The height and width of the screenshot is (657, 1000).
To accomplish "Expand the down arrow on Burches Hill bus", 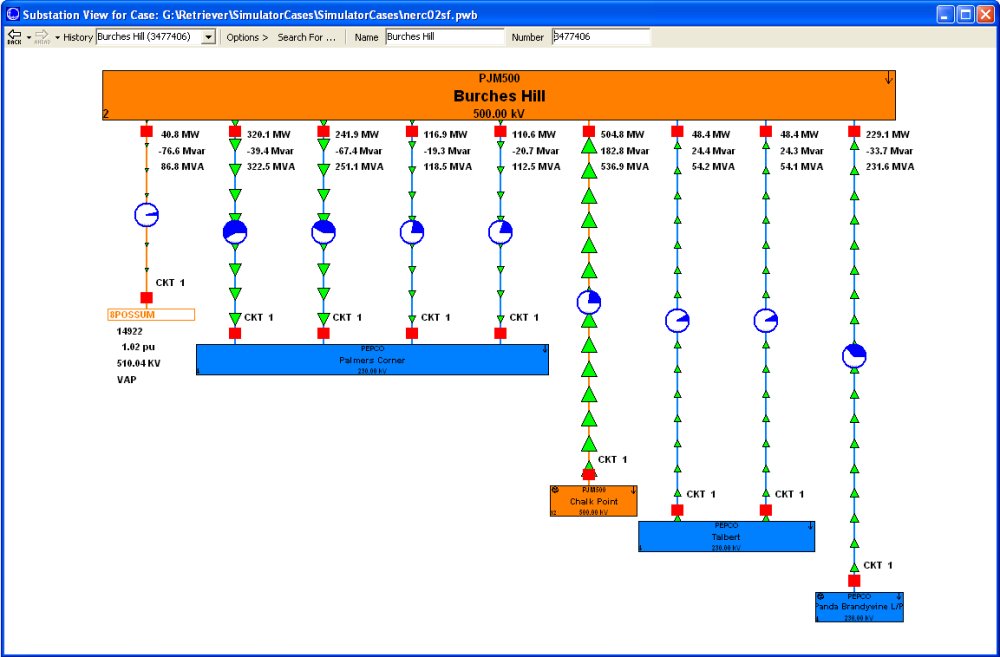I will tap(888, 78).
